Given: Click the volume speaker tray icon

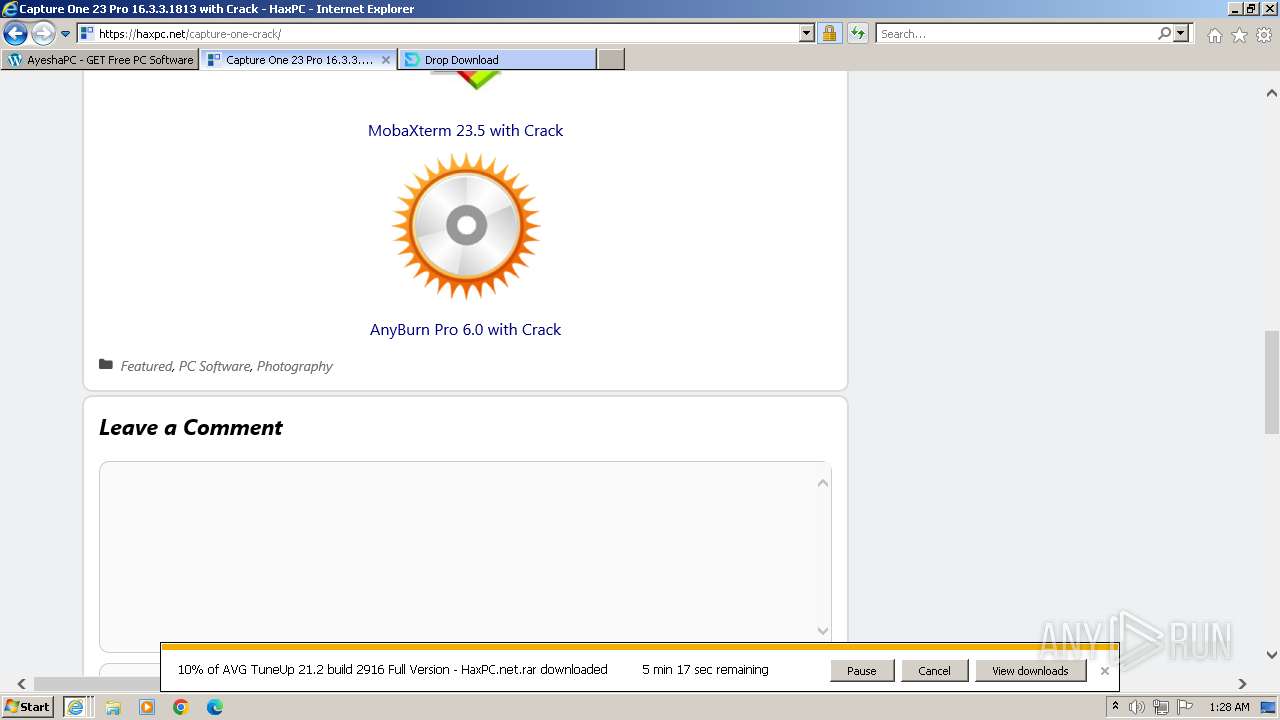Looking at the screenshot, I should 1137,707.
